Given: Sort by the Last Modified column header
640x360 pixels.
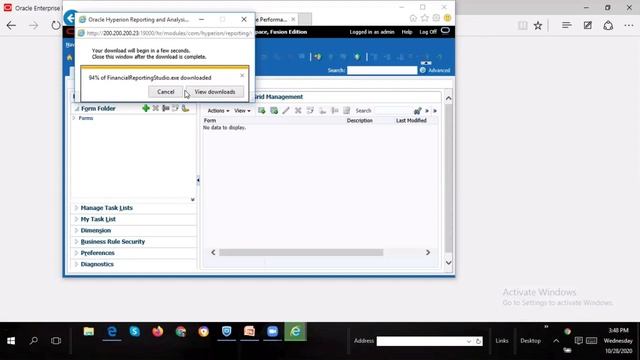Looking at the screenshot, I should pos(411,120).
